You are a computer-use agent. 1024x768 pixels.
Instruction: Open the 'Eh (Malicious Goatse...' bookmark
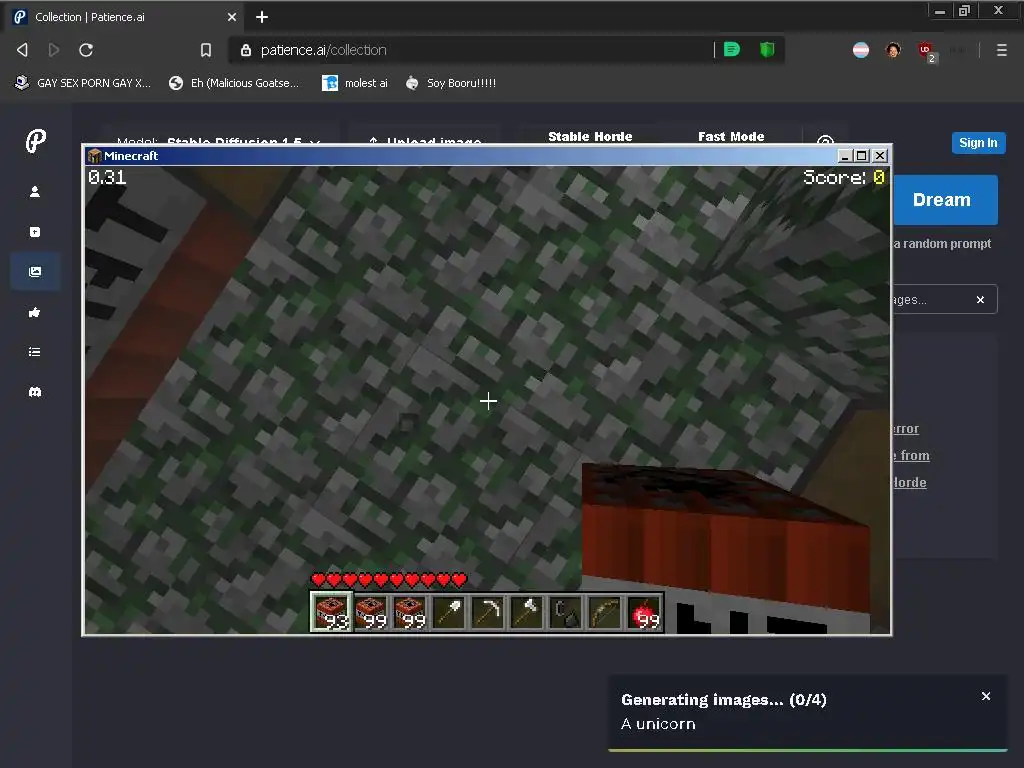(233, 83)
